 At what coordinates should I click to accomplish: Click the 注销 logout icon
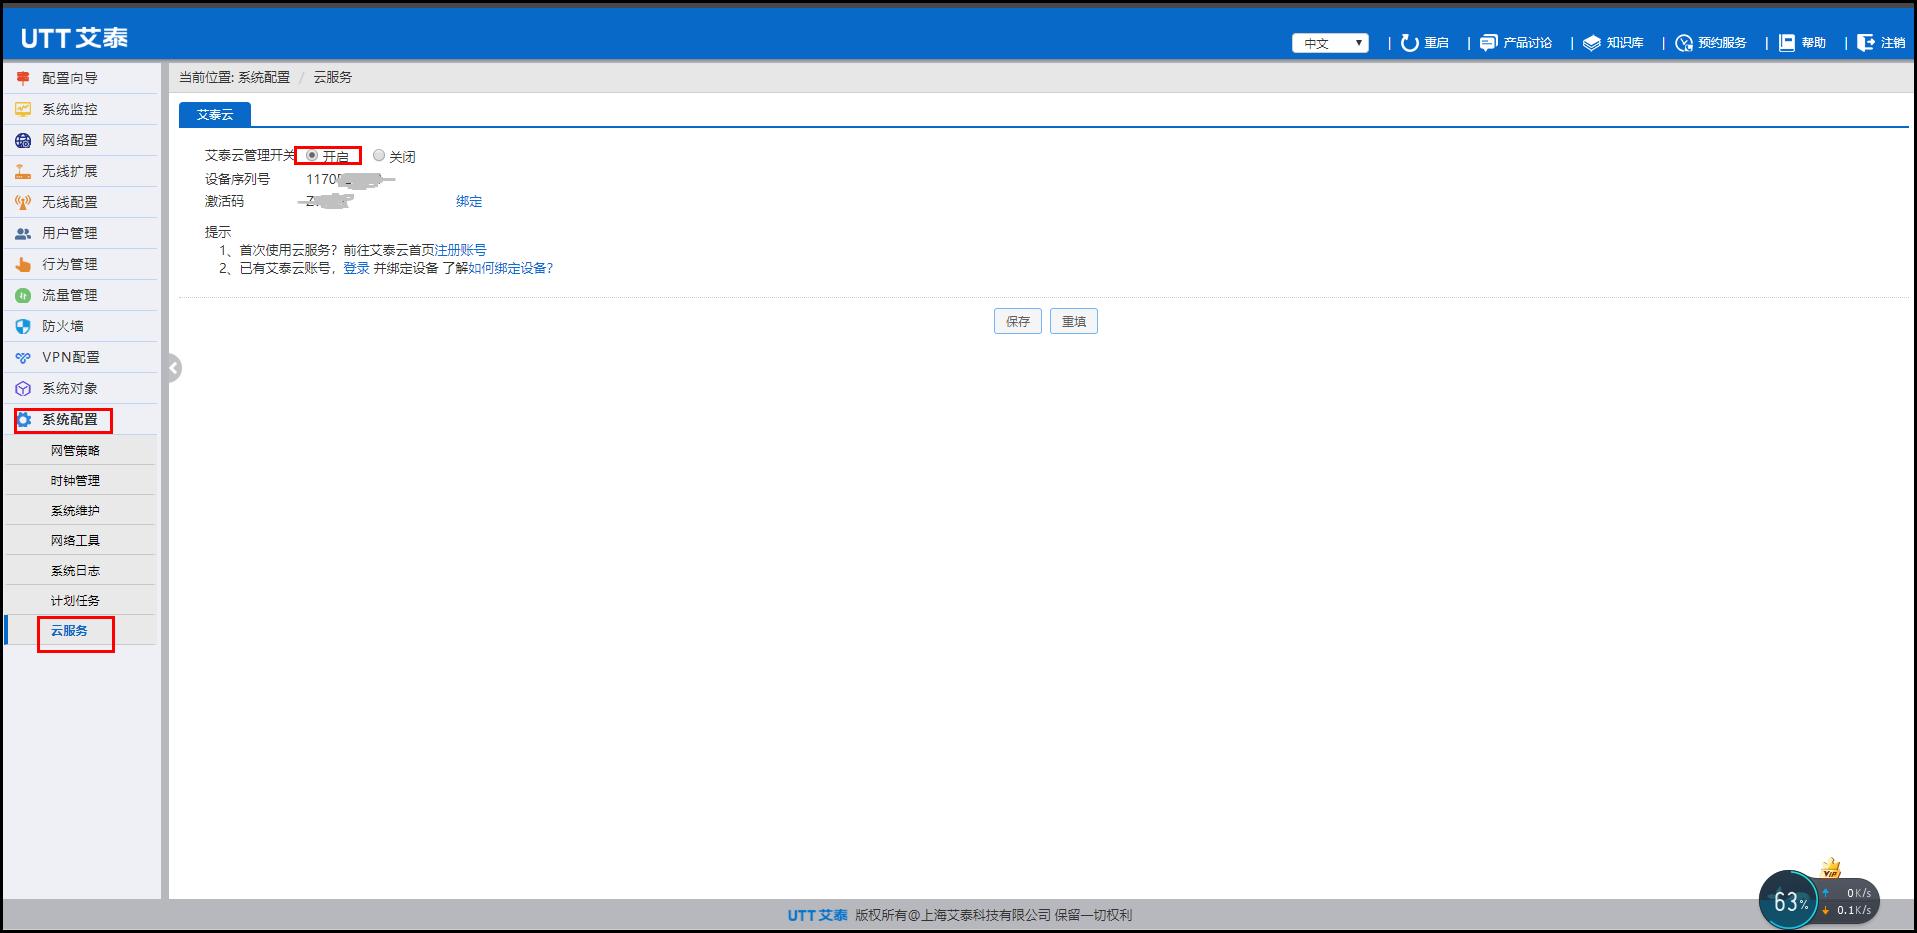click(1866, 42)
